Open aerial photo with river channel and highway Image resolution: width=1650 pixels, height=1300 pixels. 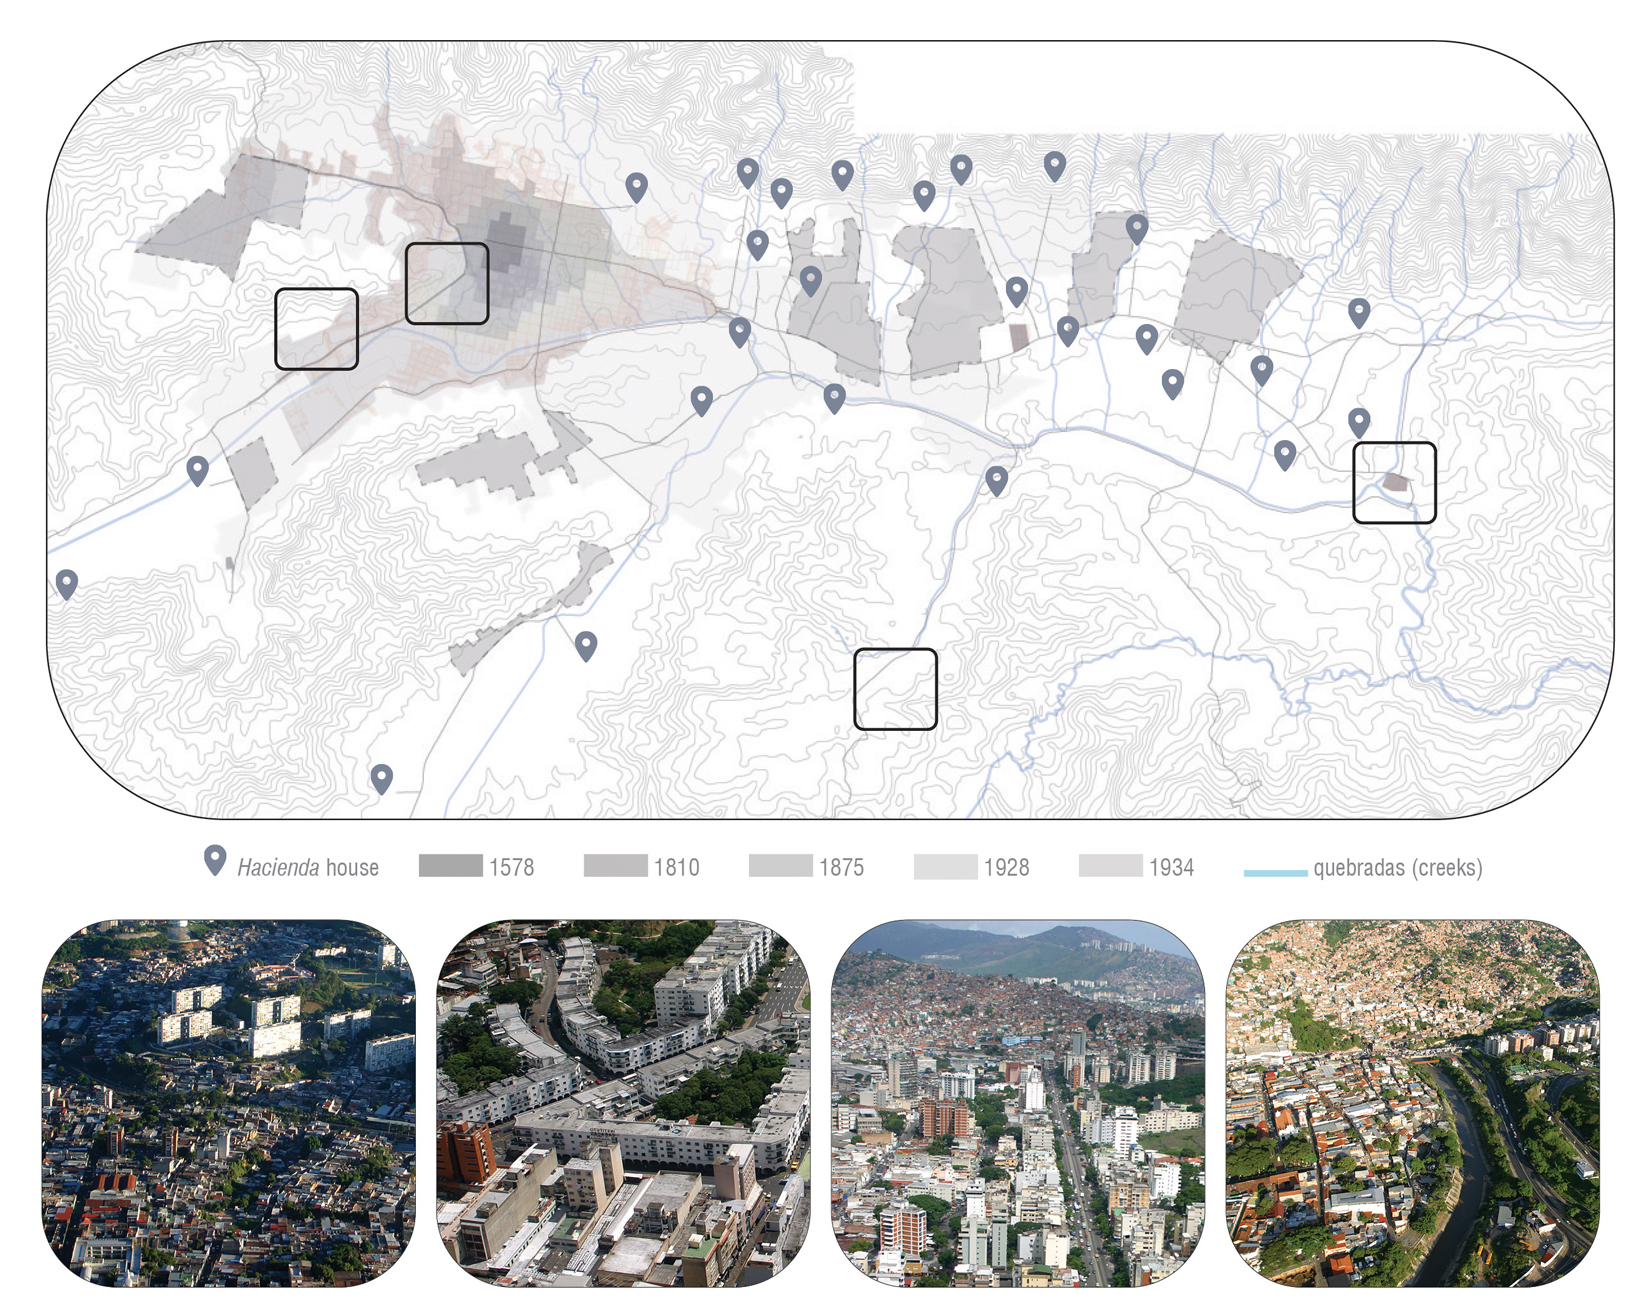[x=1413, y=1103]
